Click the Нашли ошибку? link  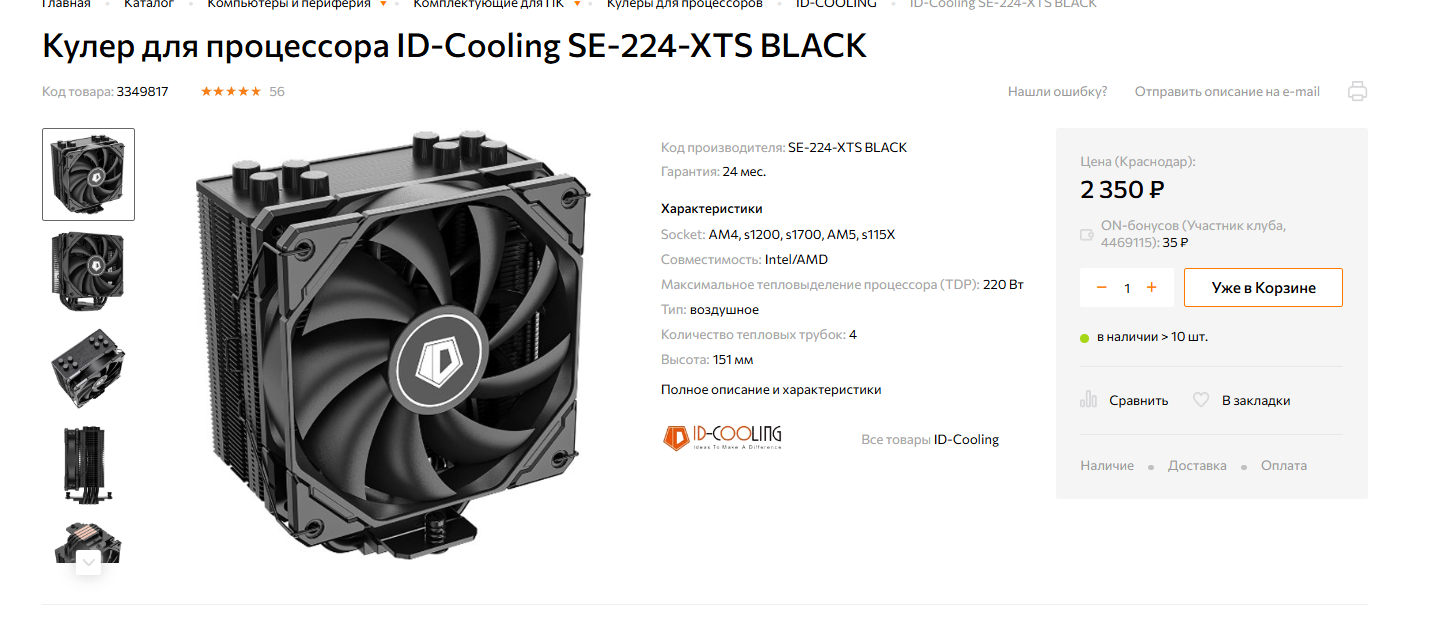tap(1058, 91)
